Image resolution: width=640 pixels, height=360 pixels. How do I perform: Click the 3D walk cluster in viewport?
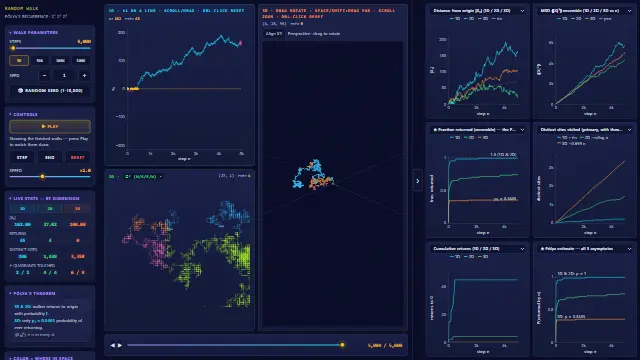[313, 175]
